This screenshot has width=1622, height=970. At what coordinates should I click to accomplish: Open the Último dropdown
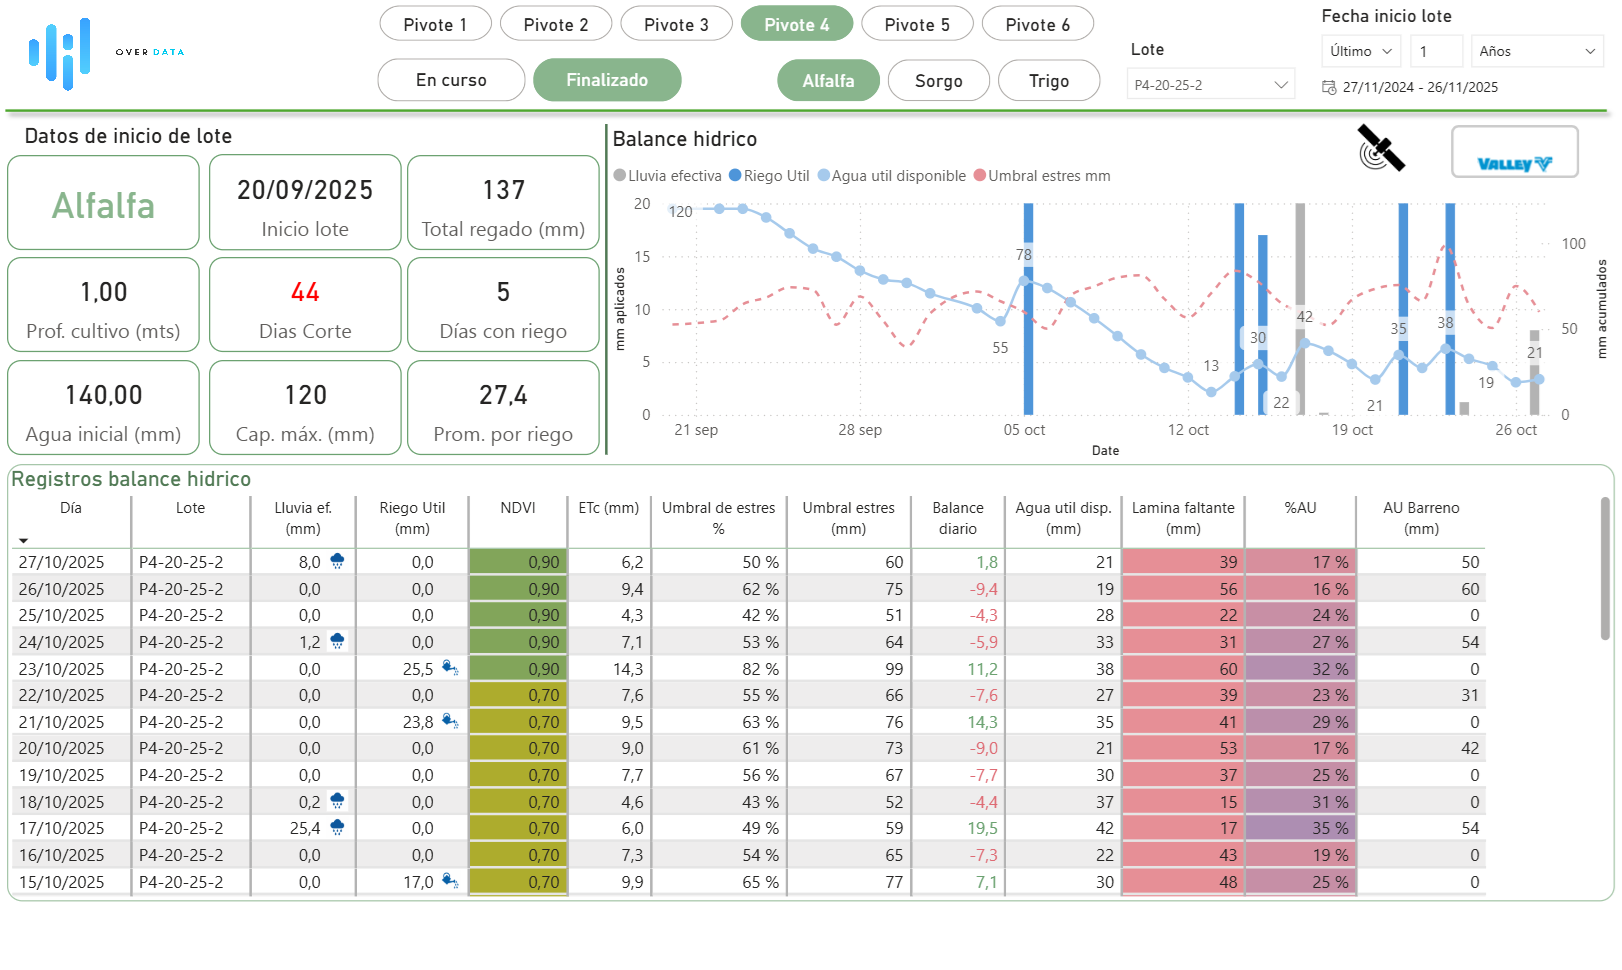(1361, 50)
